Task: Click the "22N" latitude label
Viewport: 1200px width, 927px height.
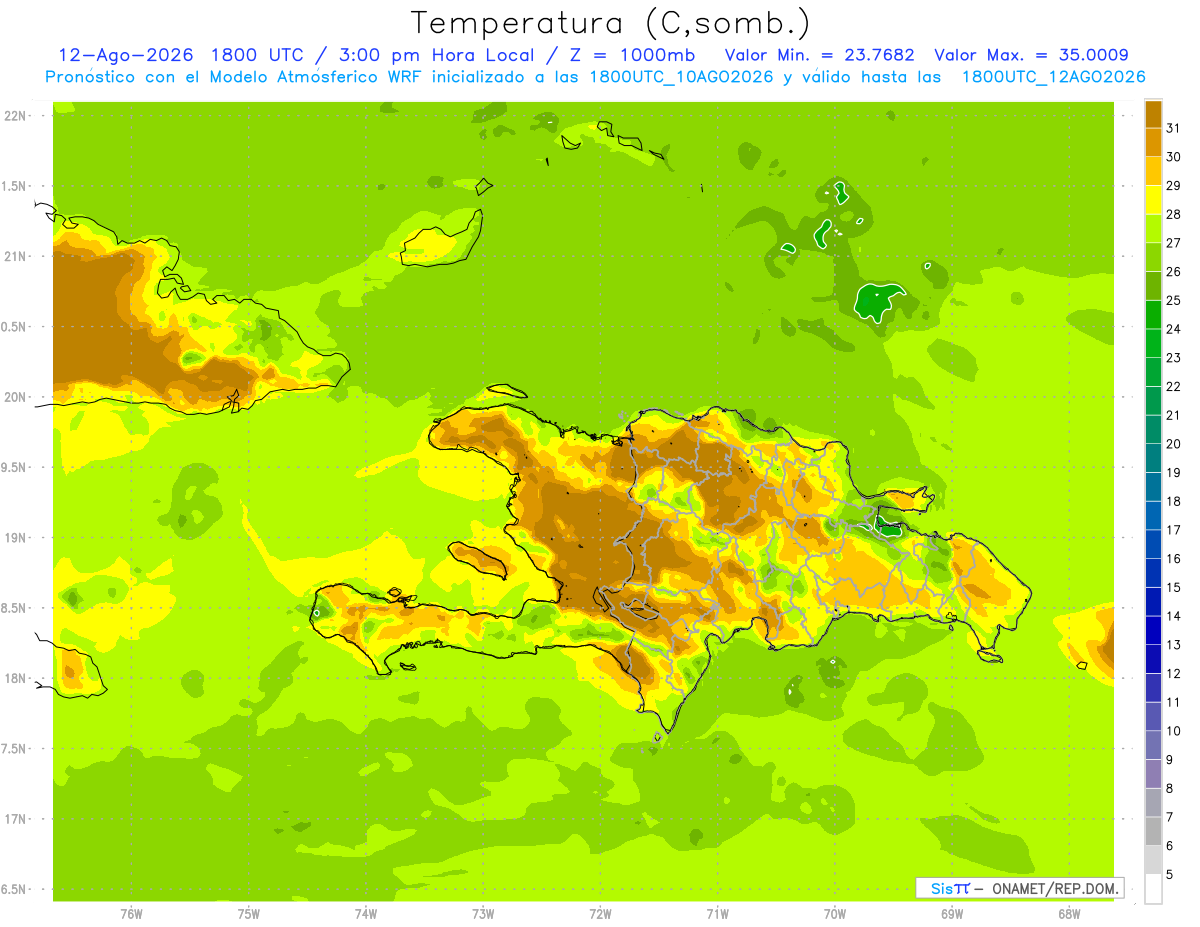Action: pyautogui.click(x=14, y=116)
